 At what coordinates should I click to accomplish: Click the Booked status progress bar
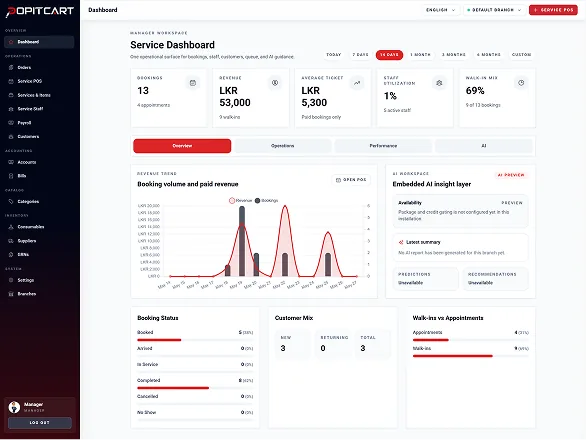(195, 340)
